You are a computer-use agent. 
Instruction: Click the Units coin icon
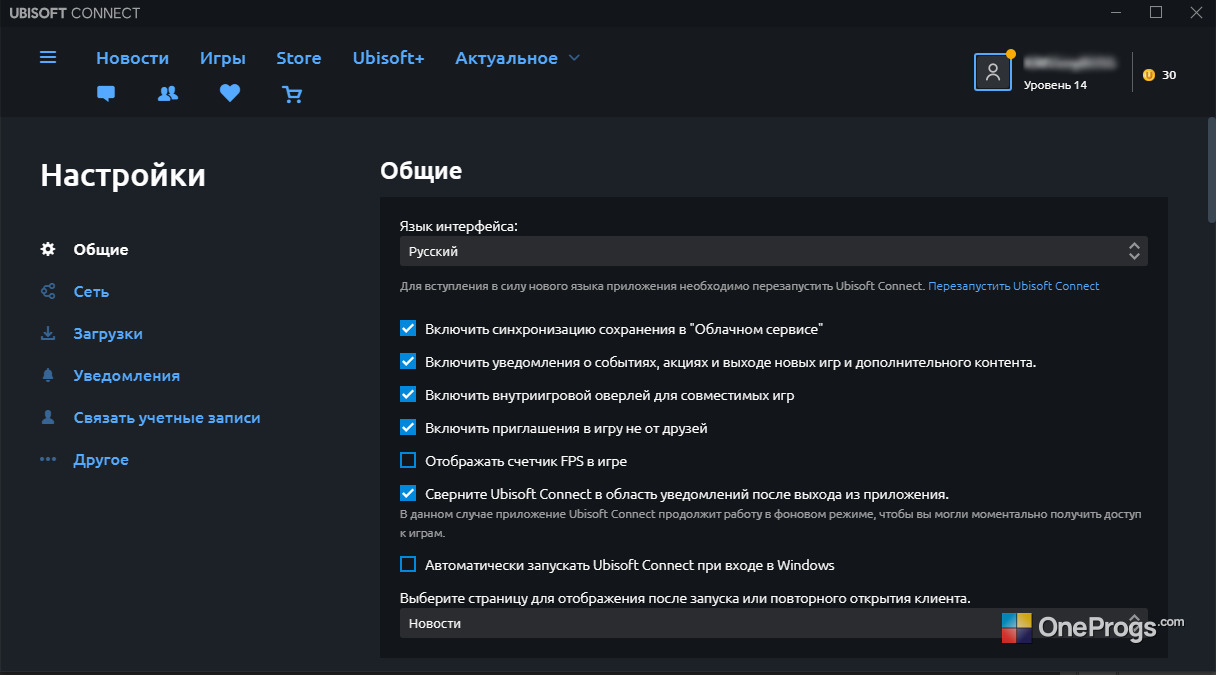(x=1148, y=75)
